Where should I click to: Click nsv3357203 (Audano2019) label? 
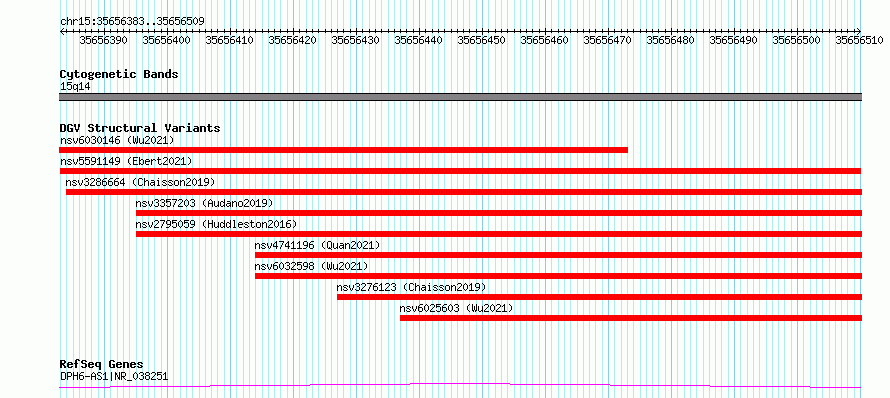[x=204, y=203]
